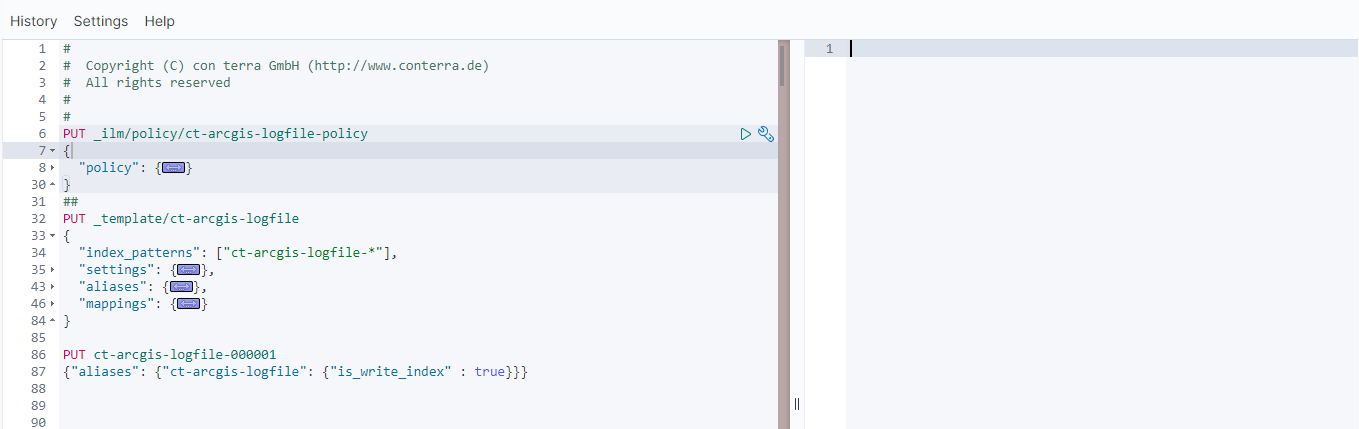
Task: Expand the settings block at line 35
Action: (x=52, y=270)
